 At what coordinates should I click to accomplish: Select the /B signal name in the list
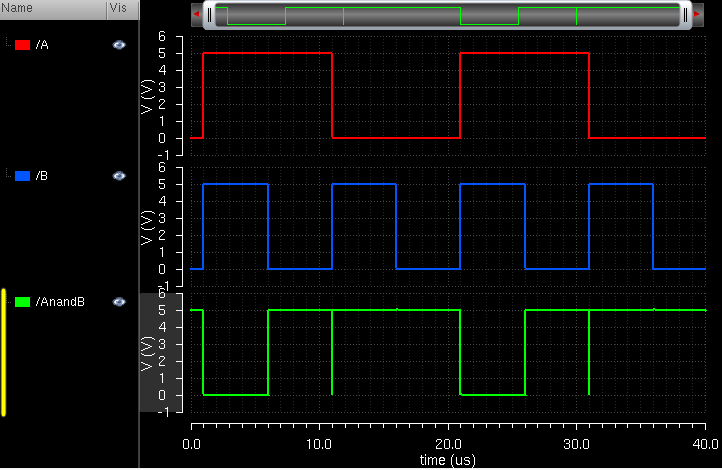[x=42, y=176]
